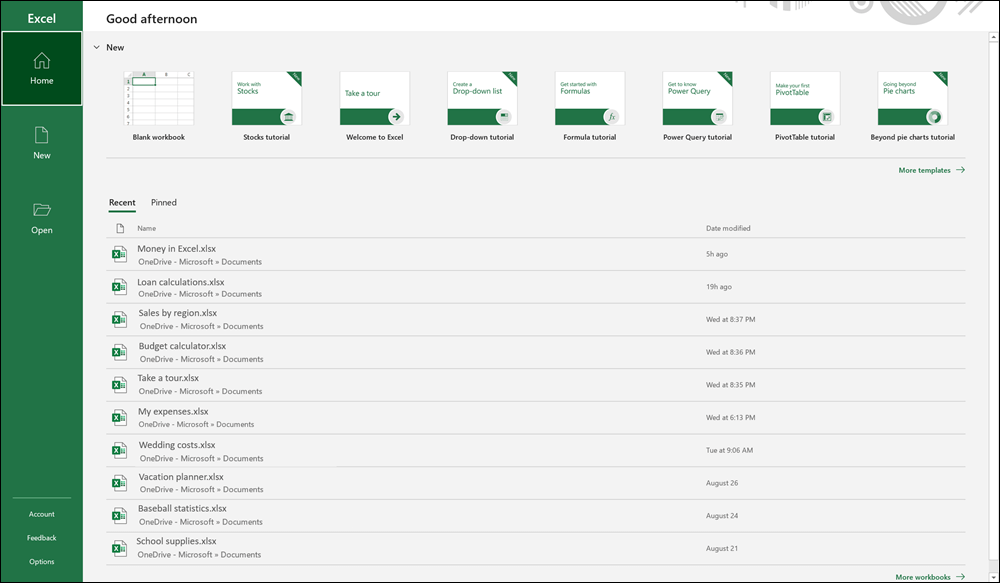Open the PivotTable tutorial template
The height and width of the screenshot is (583, 1000).
805,106
